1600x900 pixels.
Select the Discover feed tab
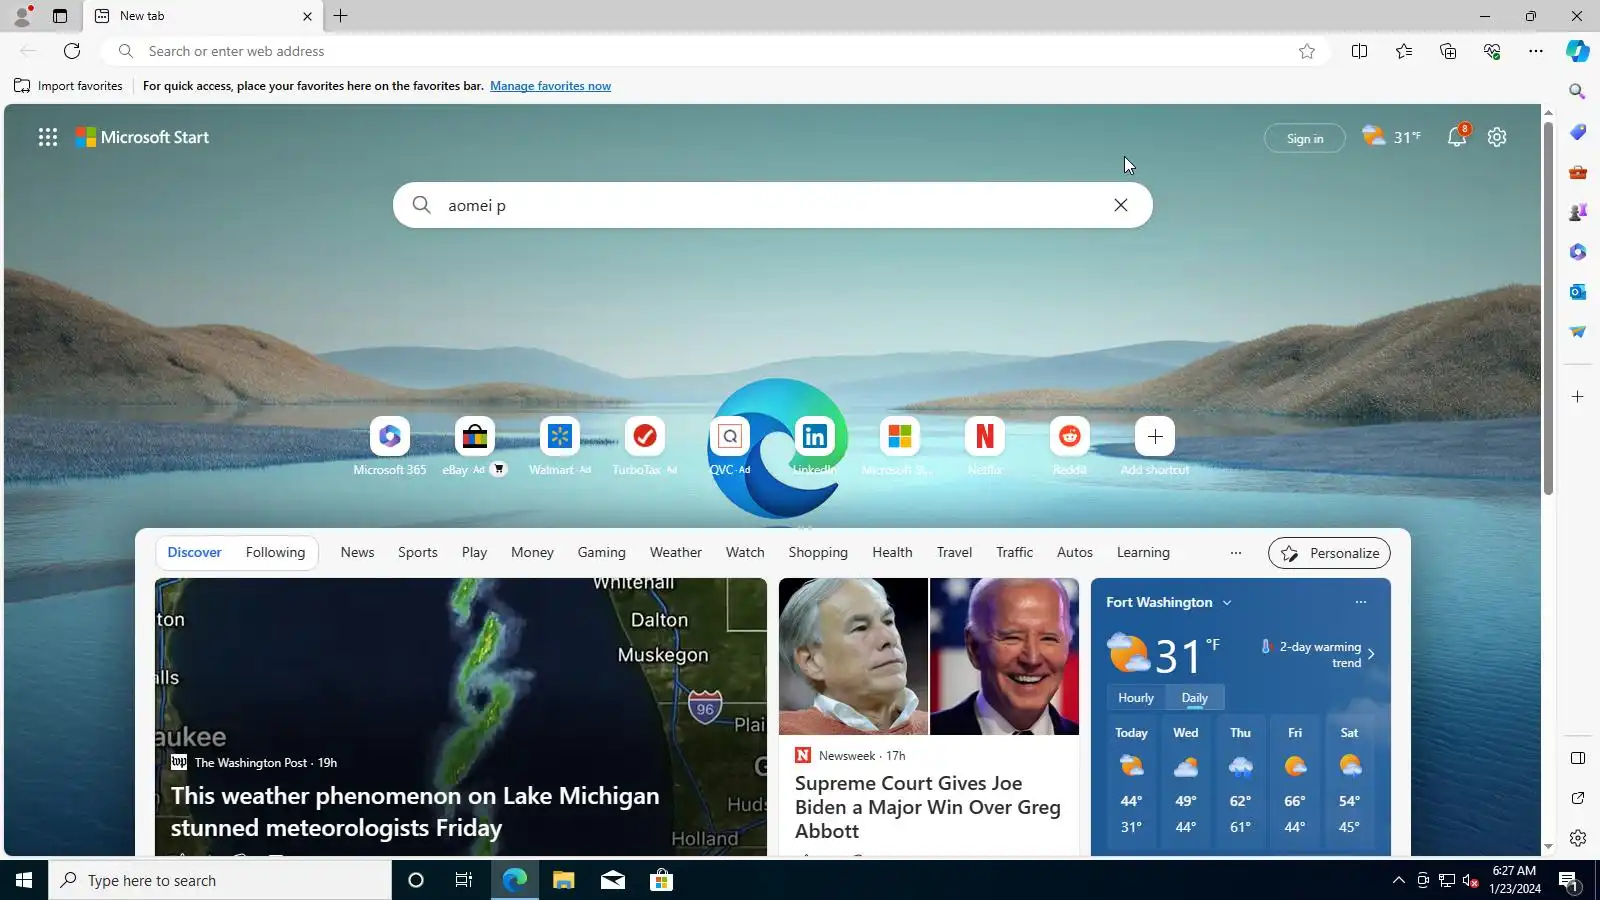(195, 553)
